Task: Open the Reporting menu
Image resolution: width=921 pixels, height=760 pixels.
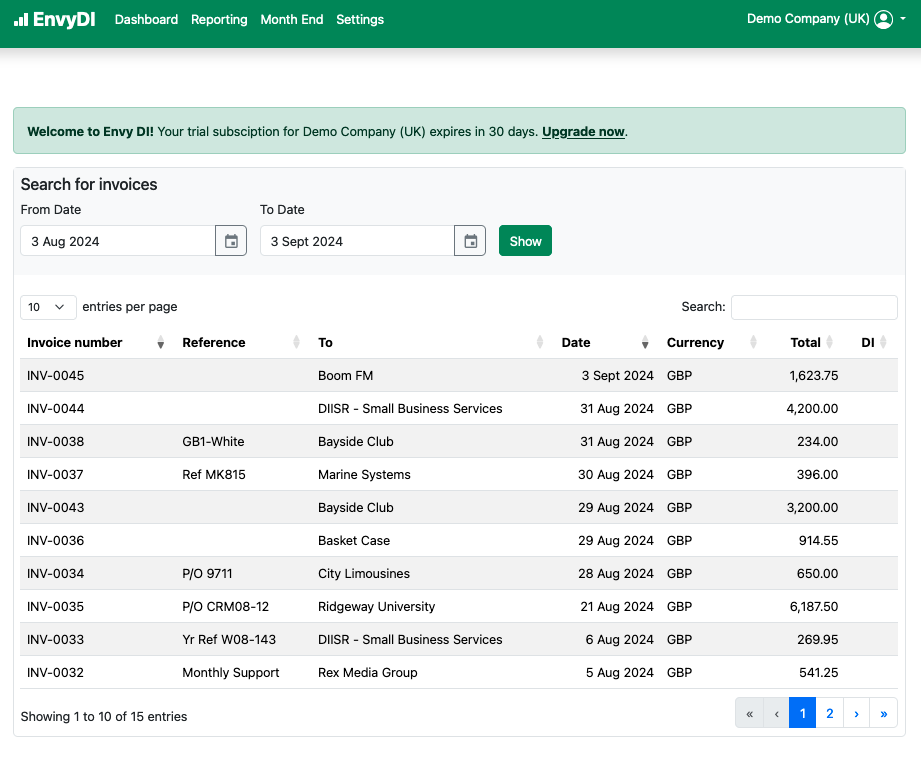Action: click(219, 20)
